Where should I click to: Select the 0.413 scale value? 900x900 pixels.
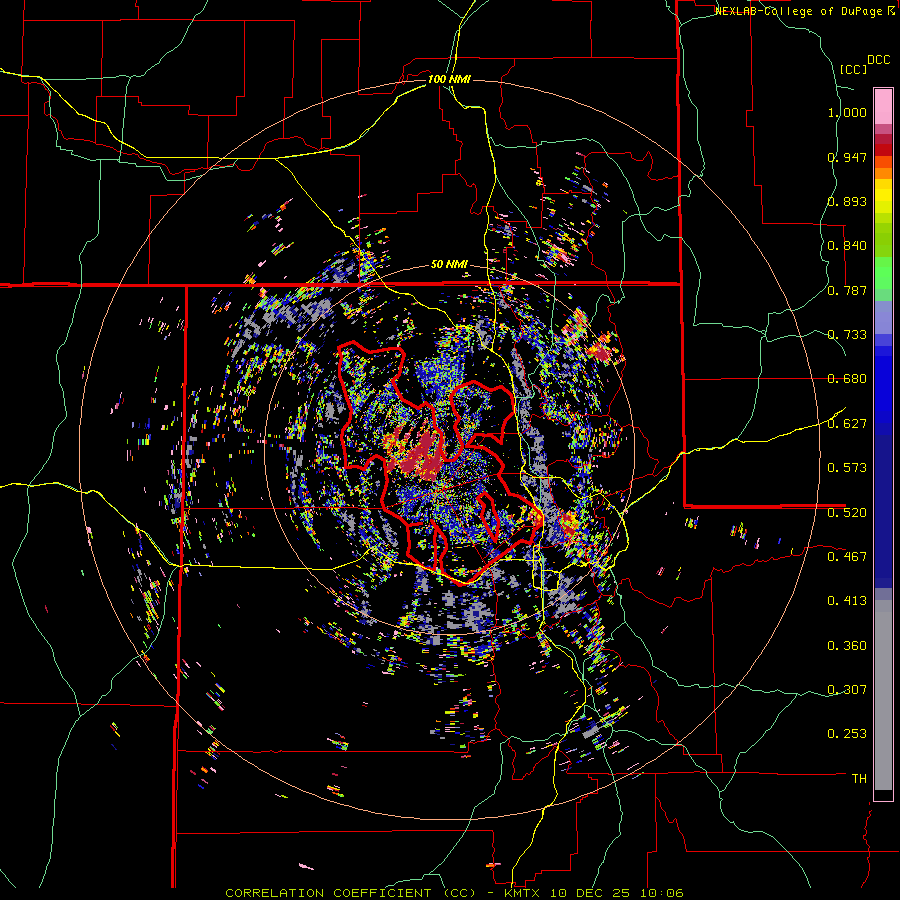(x=847, y=601)
